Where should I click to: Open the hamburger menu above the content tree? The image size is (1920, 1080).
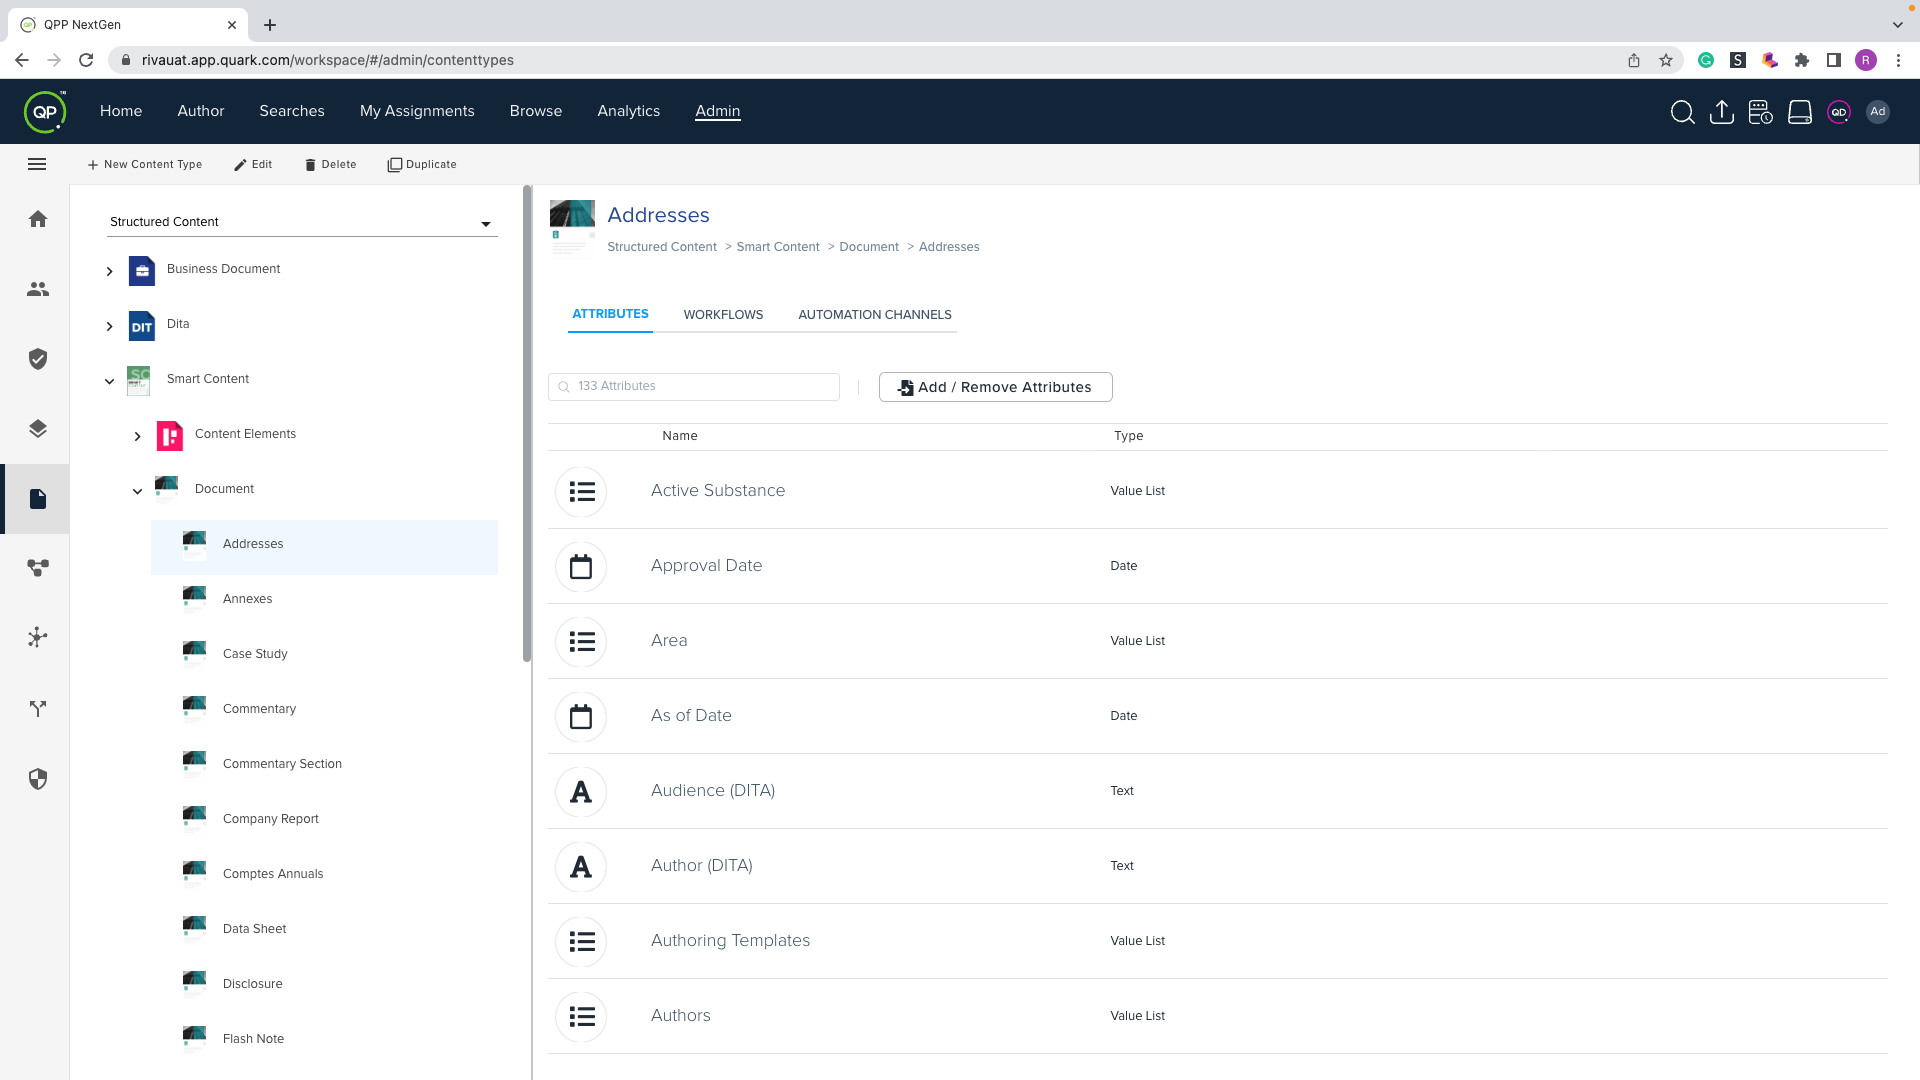(x=37, y=164)
